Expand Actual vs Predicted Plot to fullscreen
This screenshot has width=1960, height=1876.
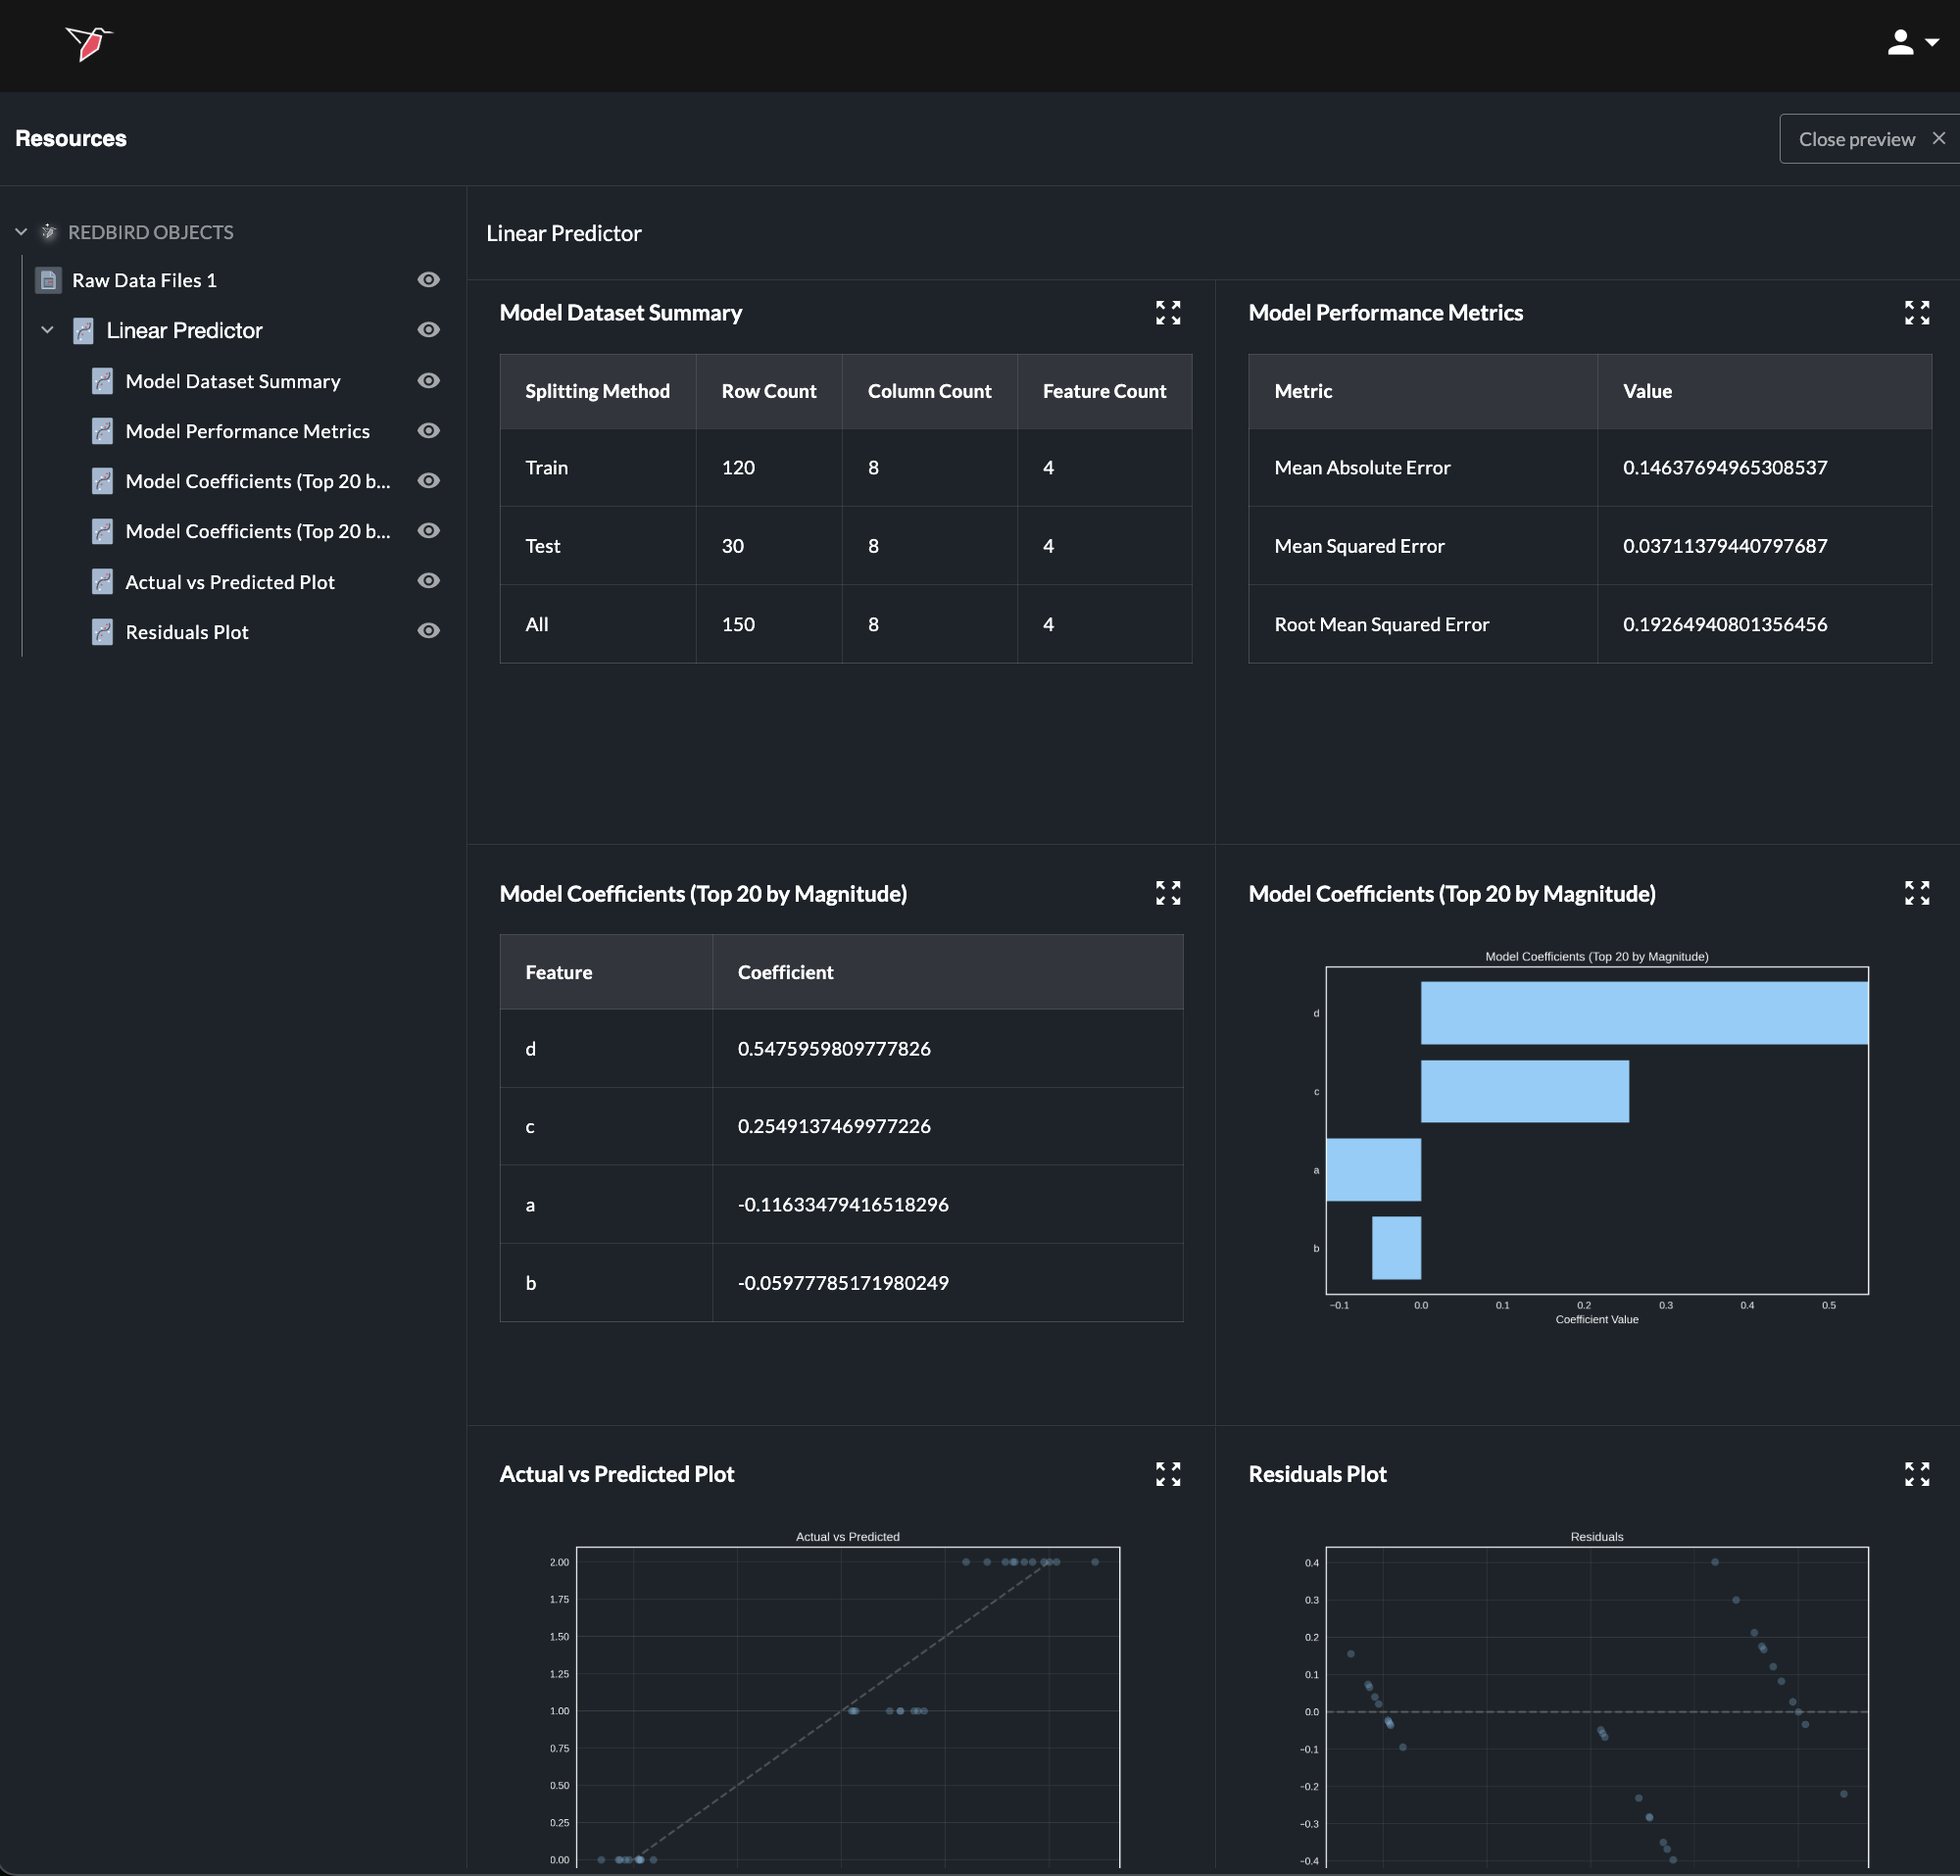coord(1167,1474)
